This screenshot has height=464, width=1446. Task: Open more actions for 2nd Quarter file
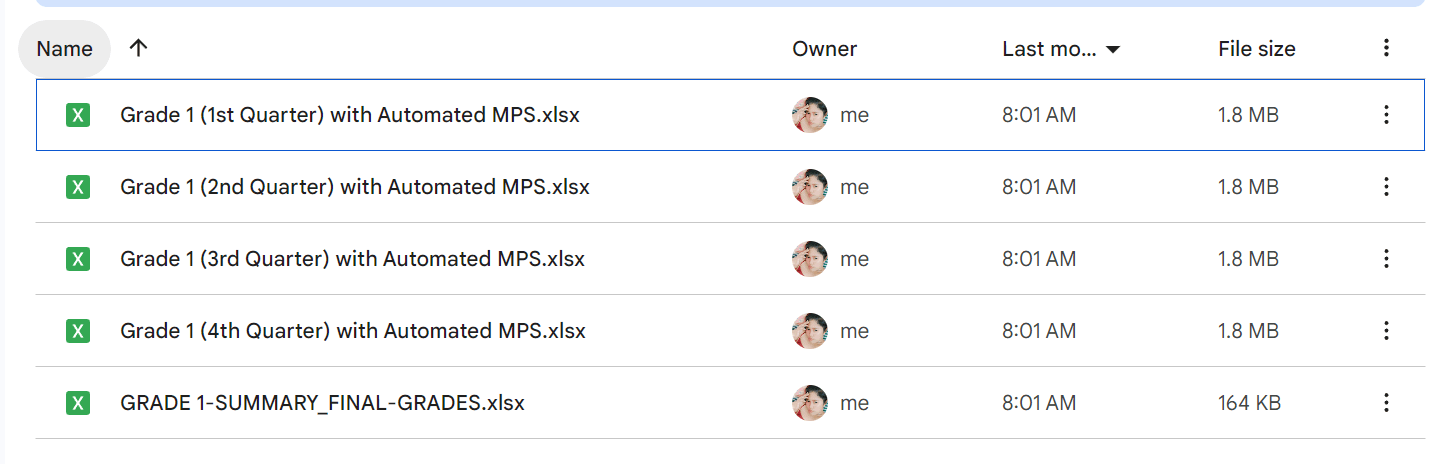coord(1386,187)
